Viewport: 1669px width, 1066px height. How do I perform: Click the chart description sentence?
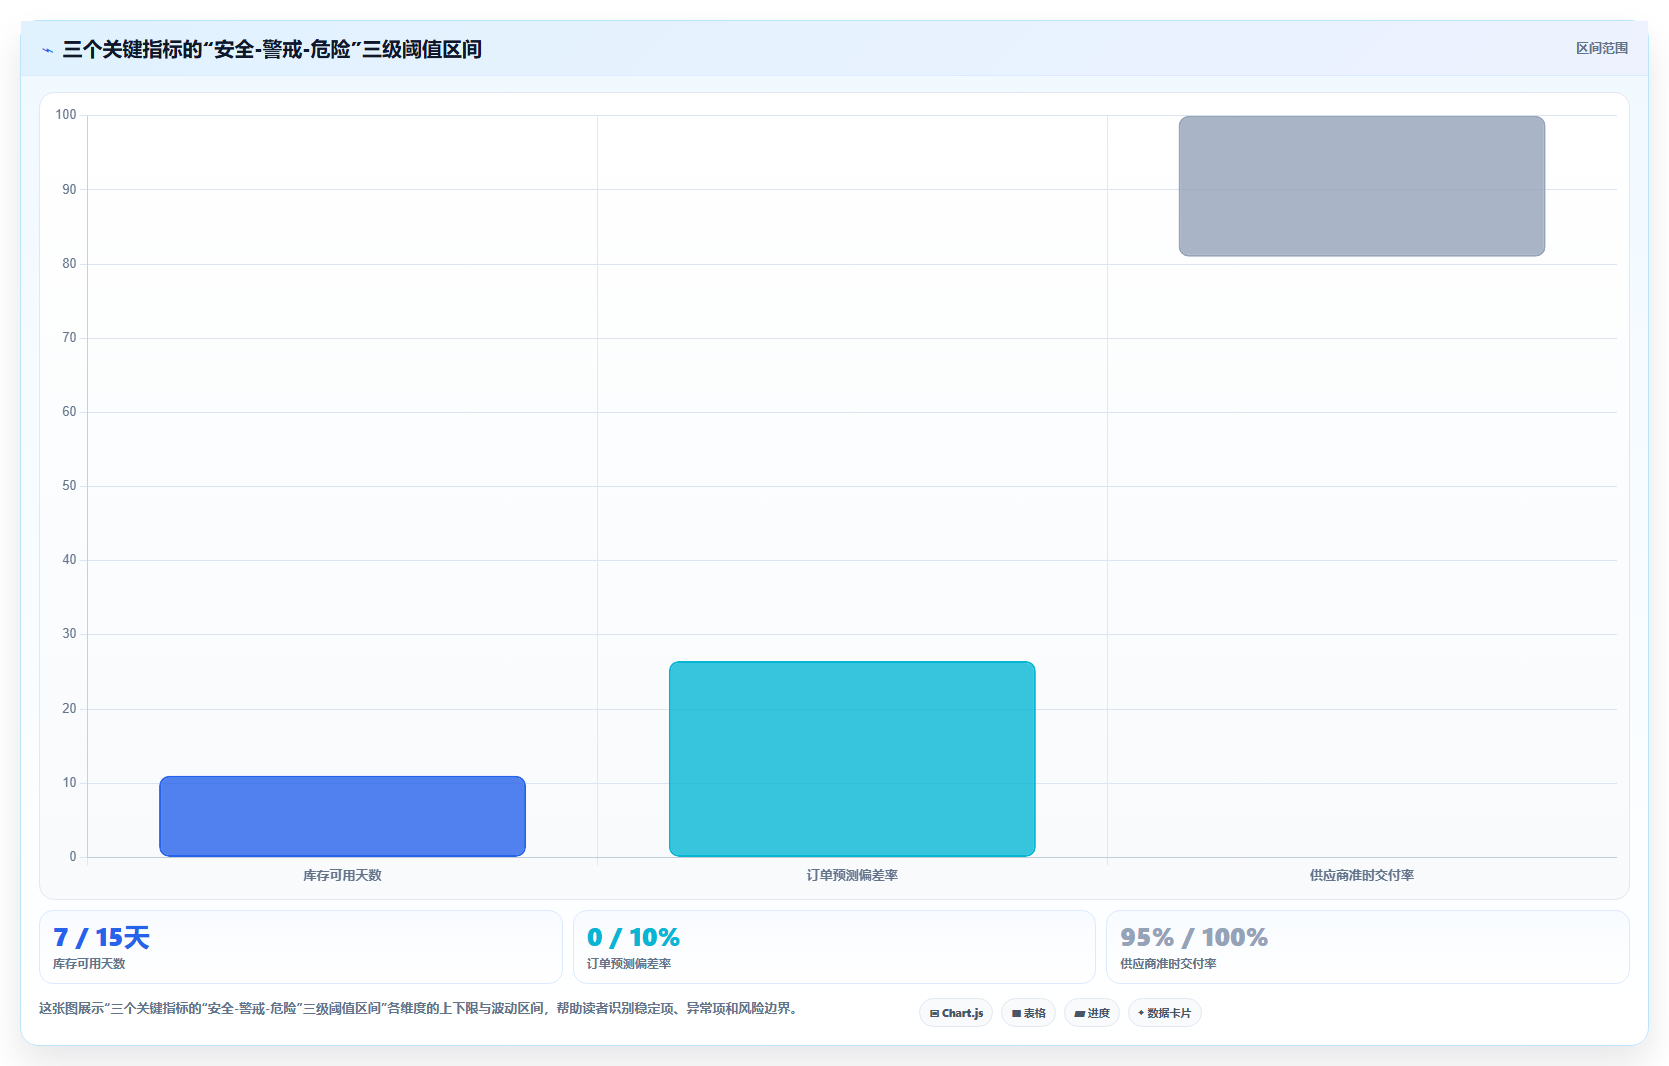(420, 1008)
